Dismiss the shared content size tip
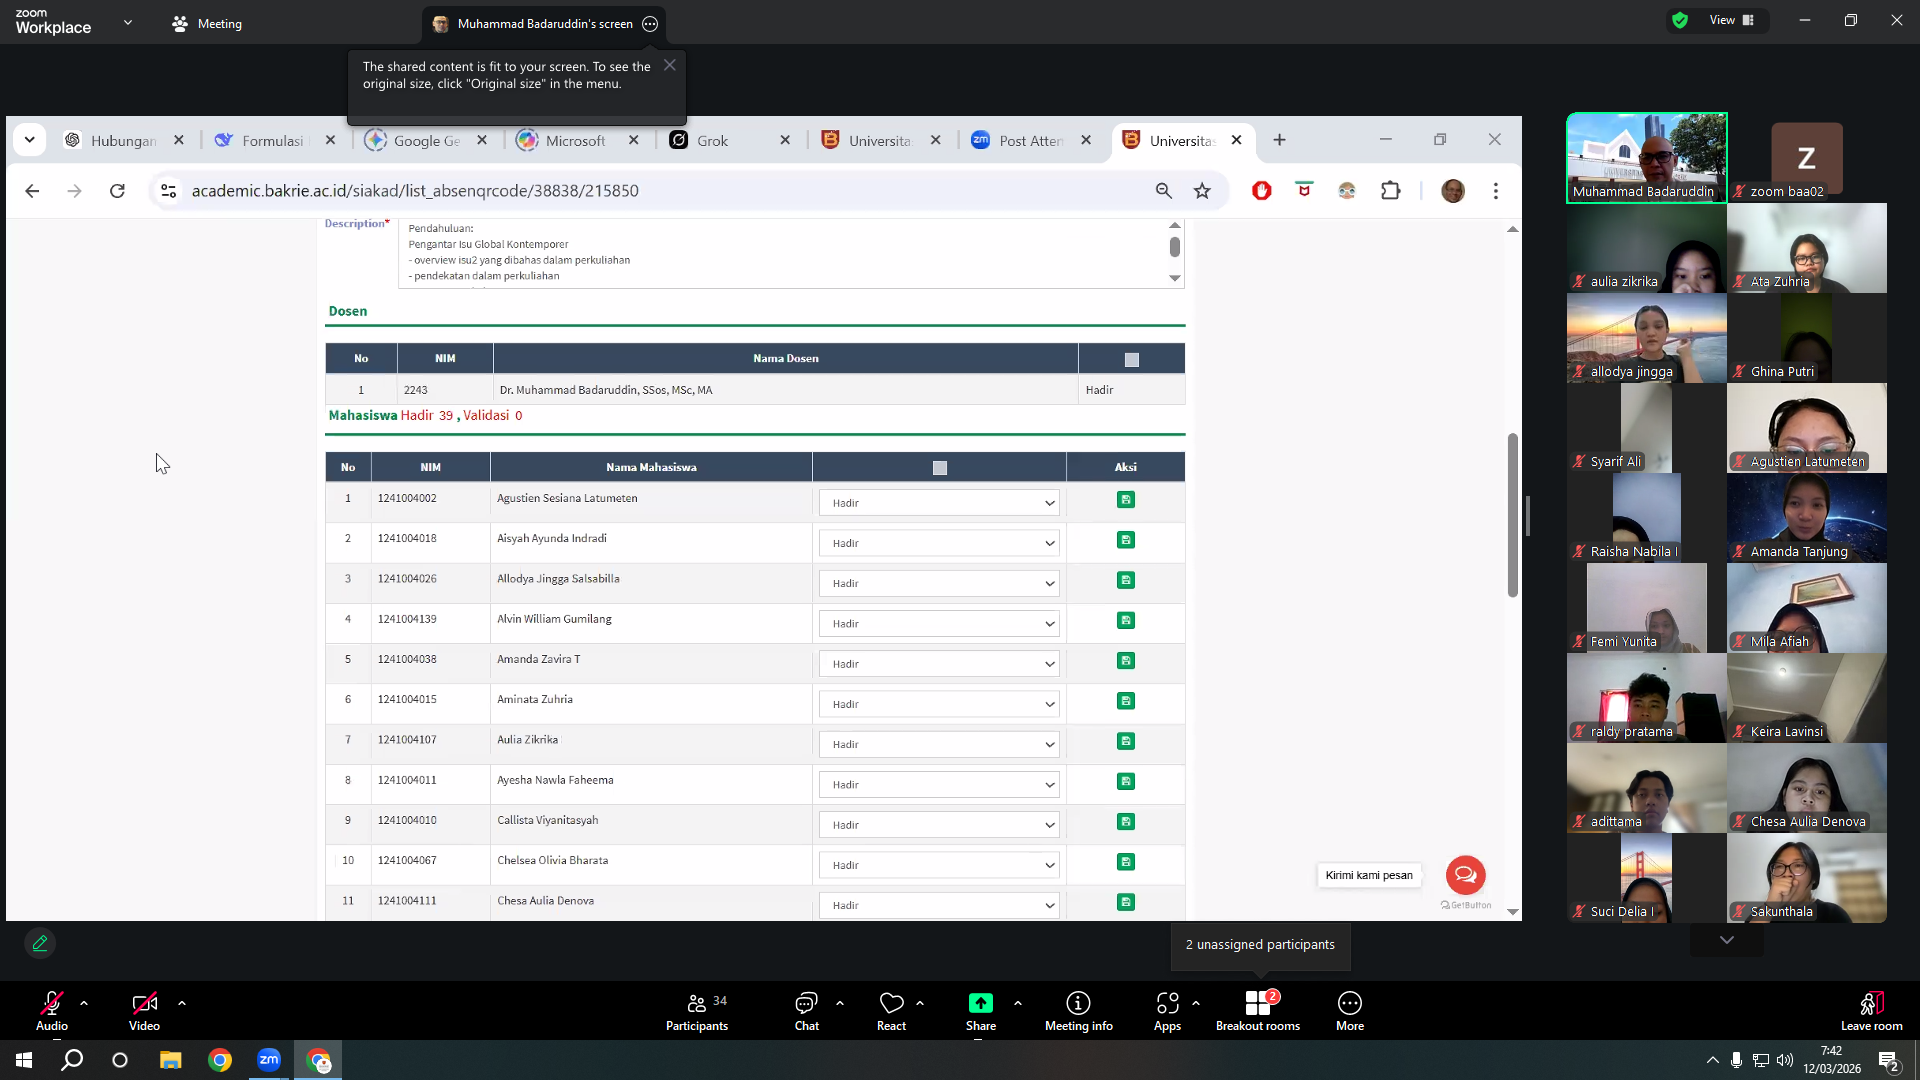The width and height of the screenshot is (1920, 1080). pos(670,65)
